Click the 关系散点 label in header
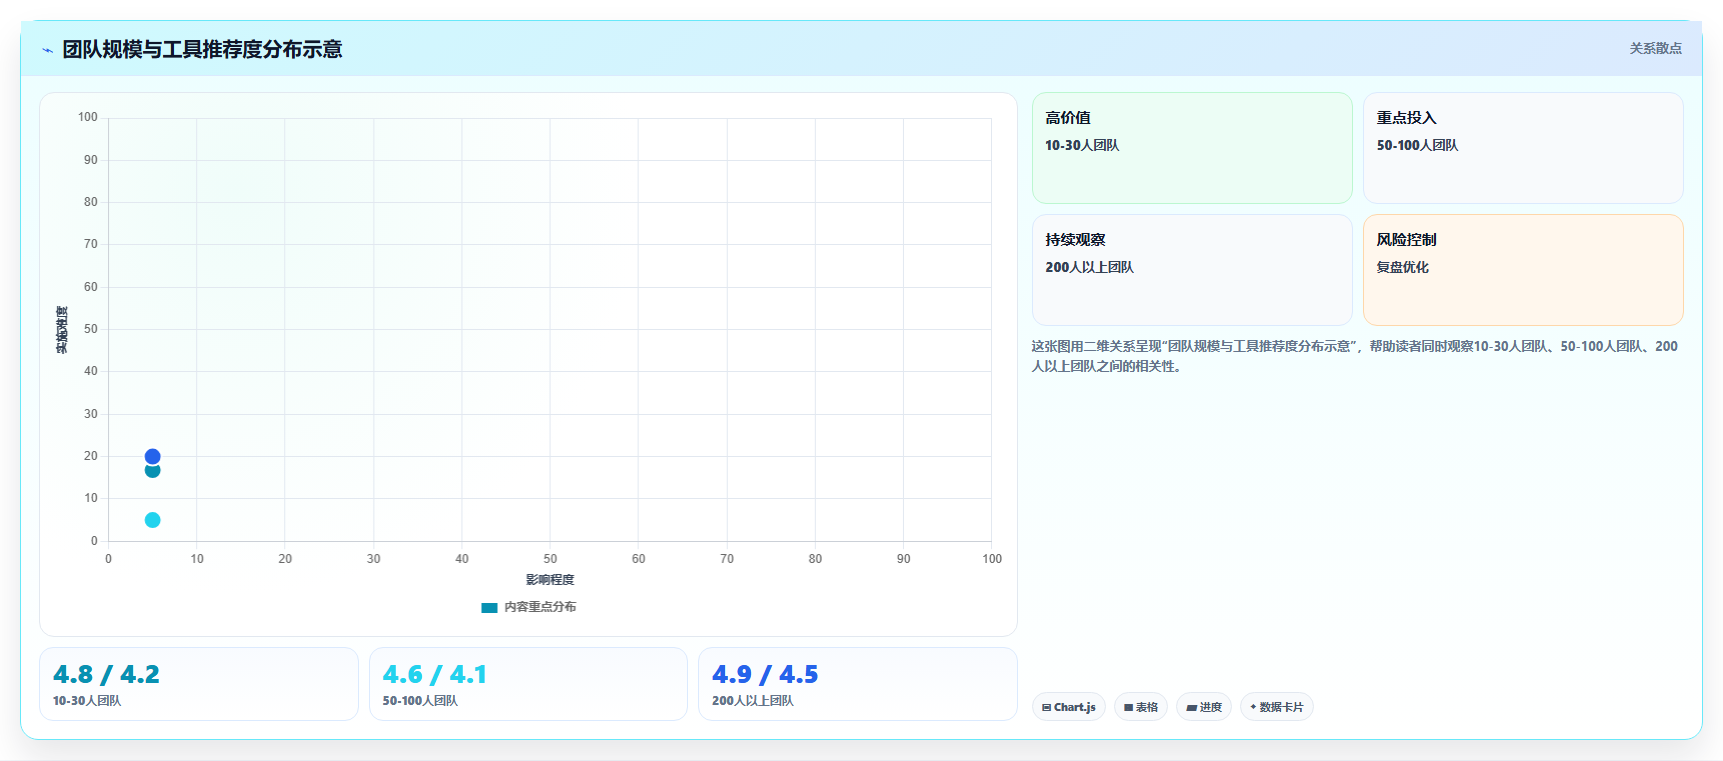The height and width of the screenshot is (761, 1723). 1655,48
